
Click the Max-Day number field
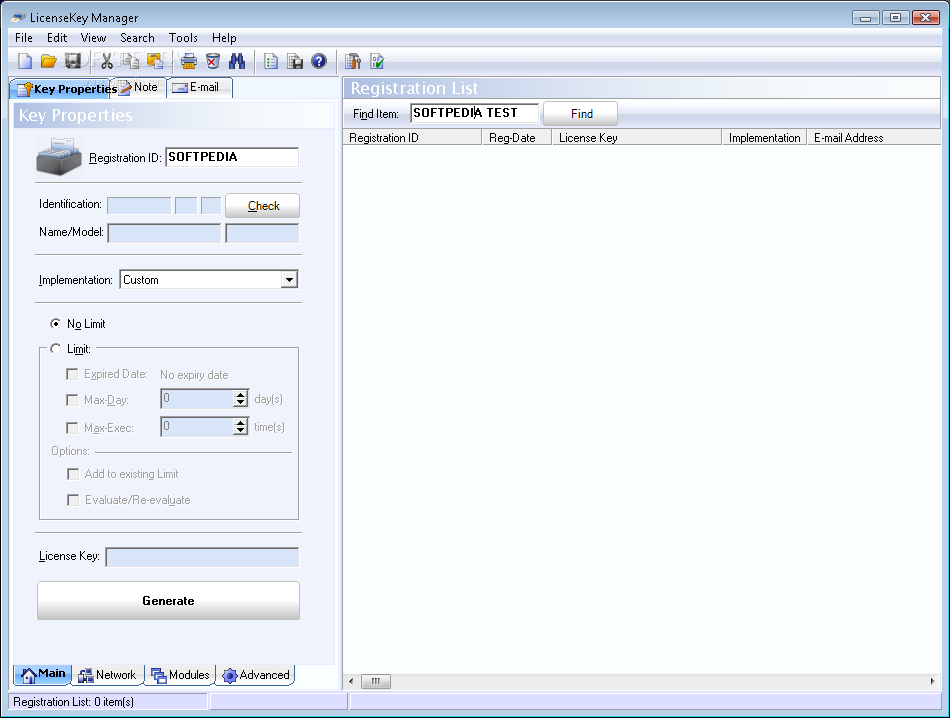pos(197,399)
